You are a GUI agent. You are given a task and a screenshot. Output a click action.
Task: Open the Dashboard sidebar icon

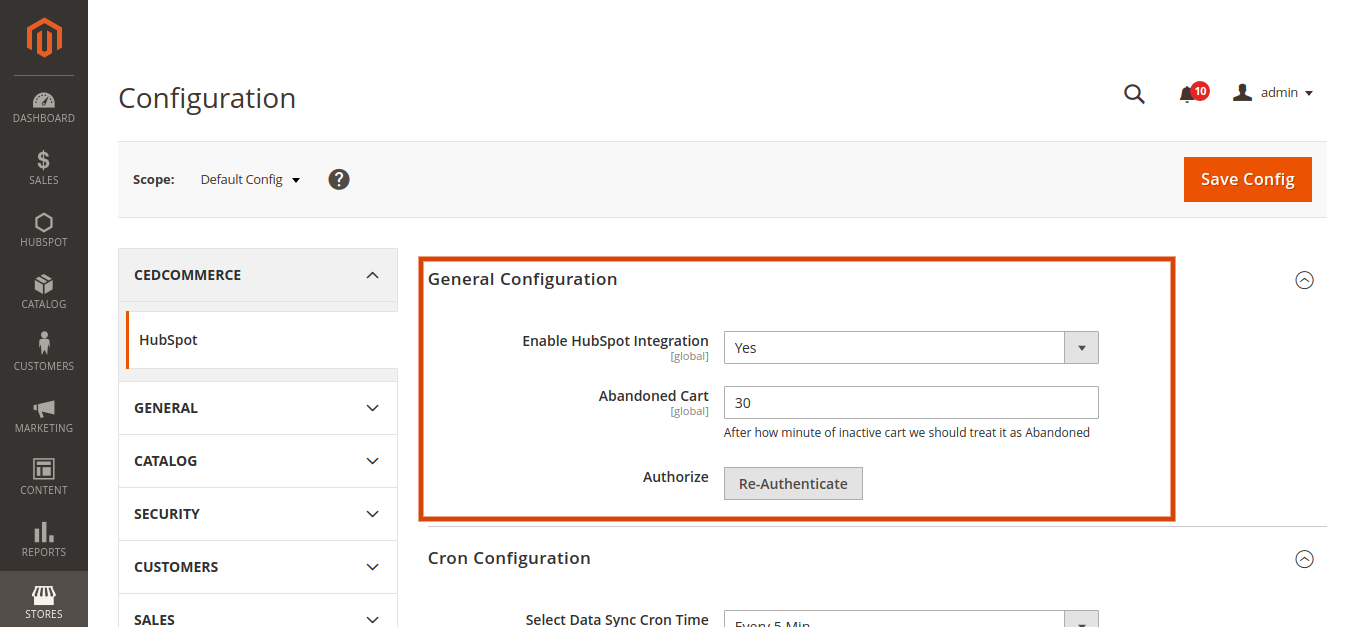[44, 107]
